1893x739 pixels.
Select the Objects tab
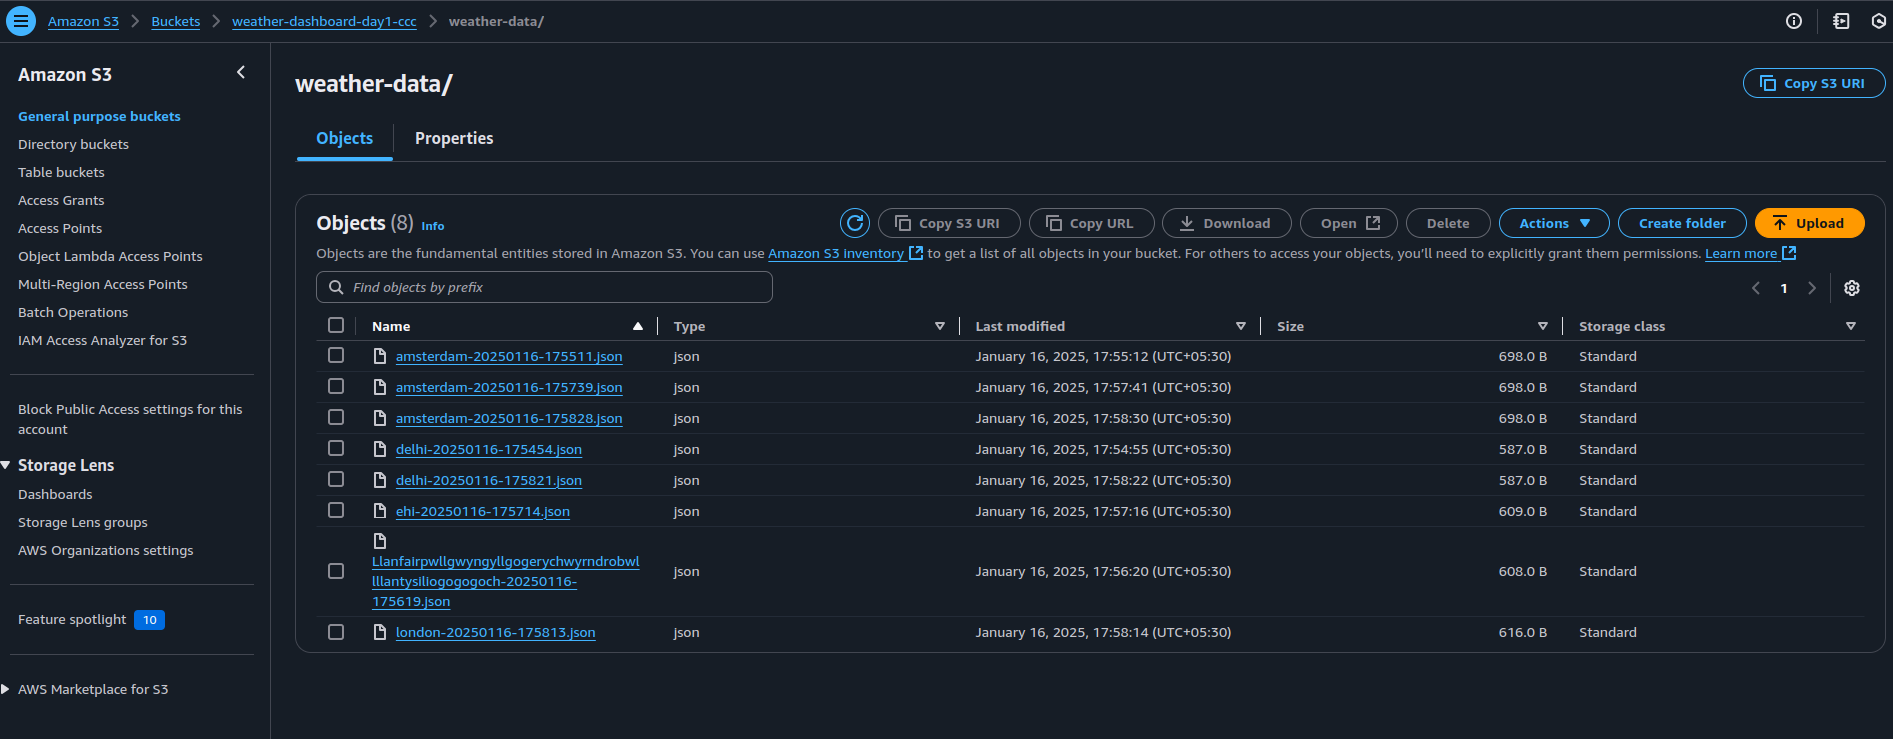coord(344,139)
